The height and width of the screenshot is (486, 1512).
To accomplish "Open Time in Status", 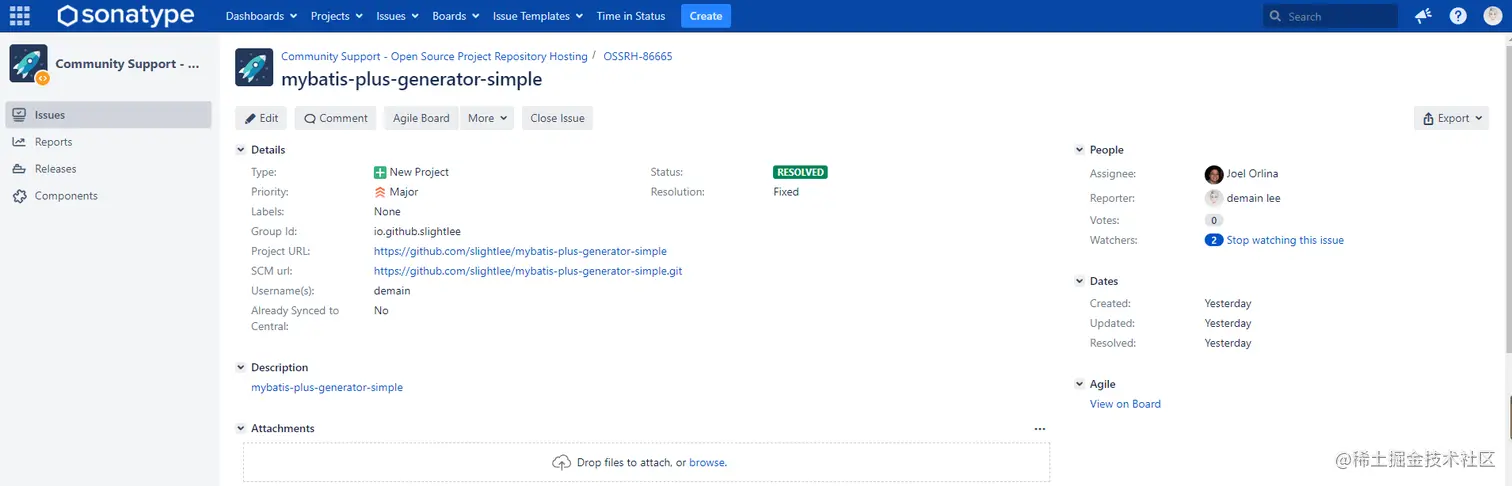I will coord(631,16).
